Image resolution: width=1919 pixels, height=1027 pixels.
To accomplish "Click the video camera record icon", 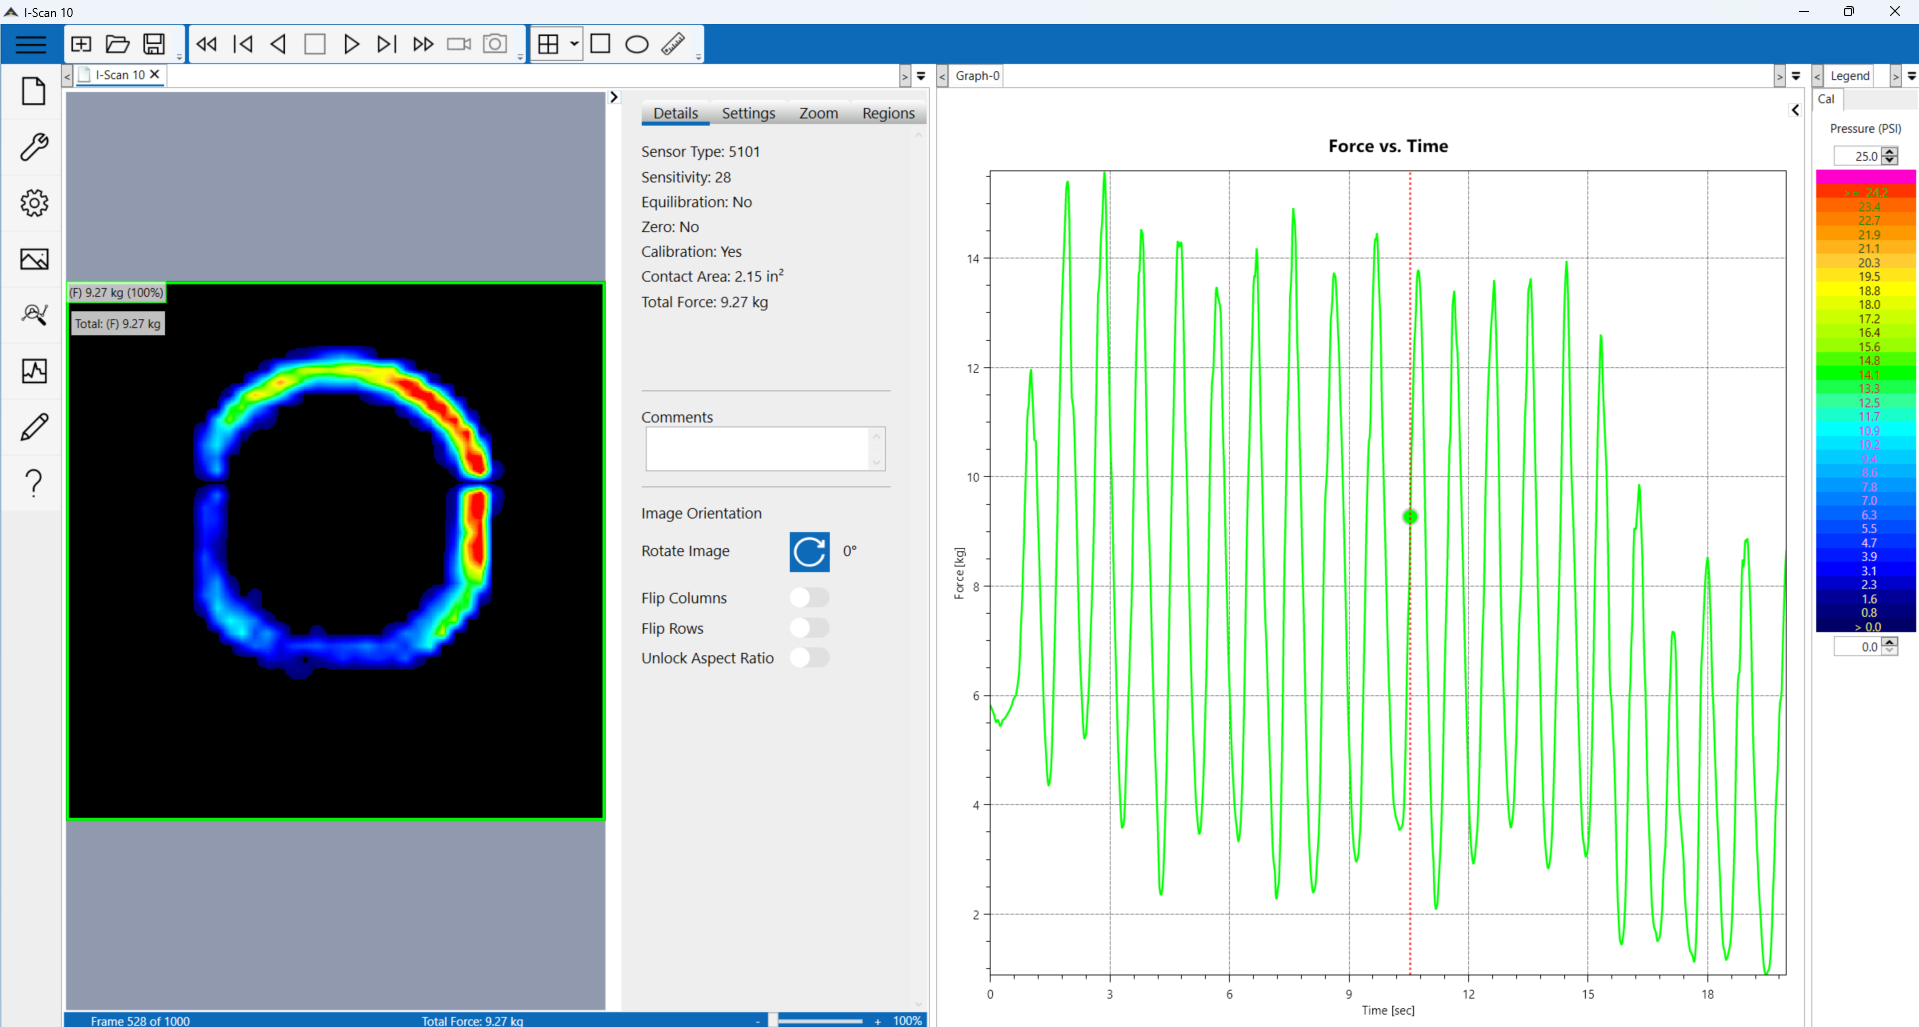I will pos(459,44).
